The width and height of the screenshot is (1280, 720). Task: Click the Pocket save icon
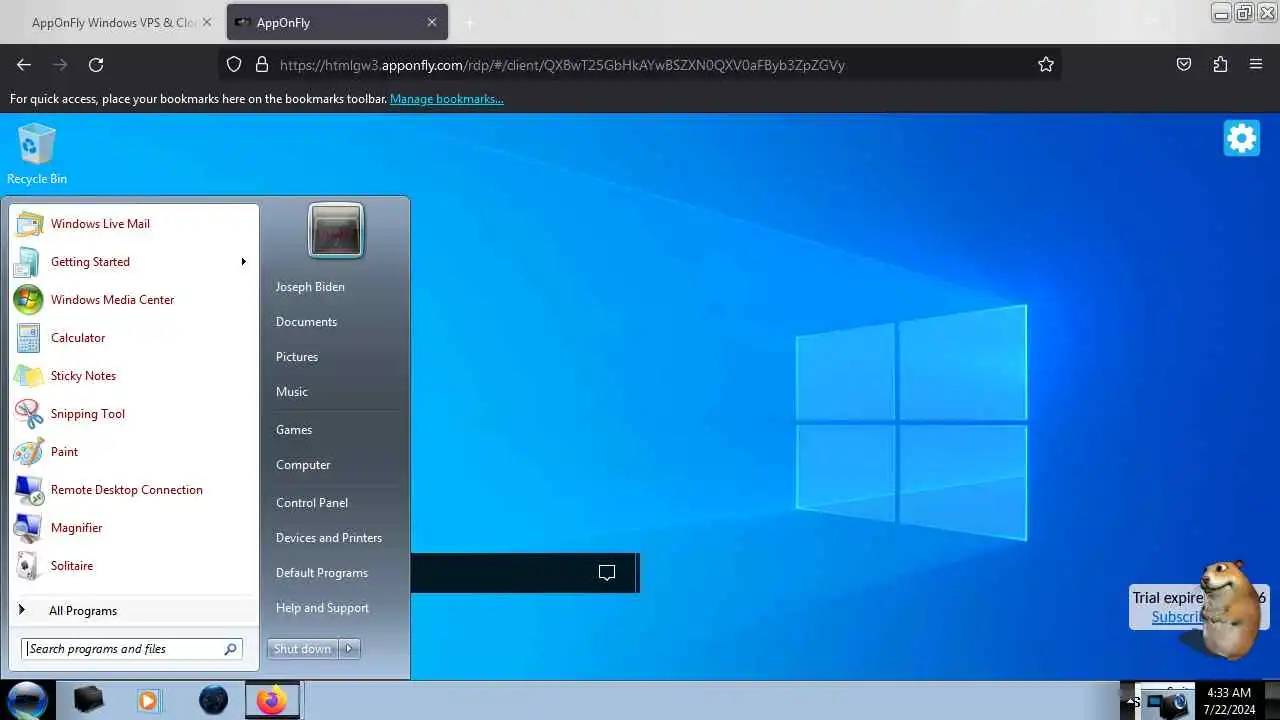(x=1184, y=65)
